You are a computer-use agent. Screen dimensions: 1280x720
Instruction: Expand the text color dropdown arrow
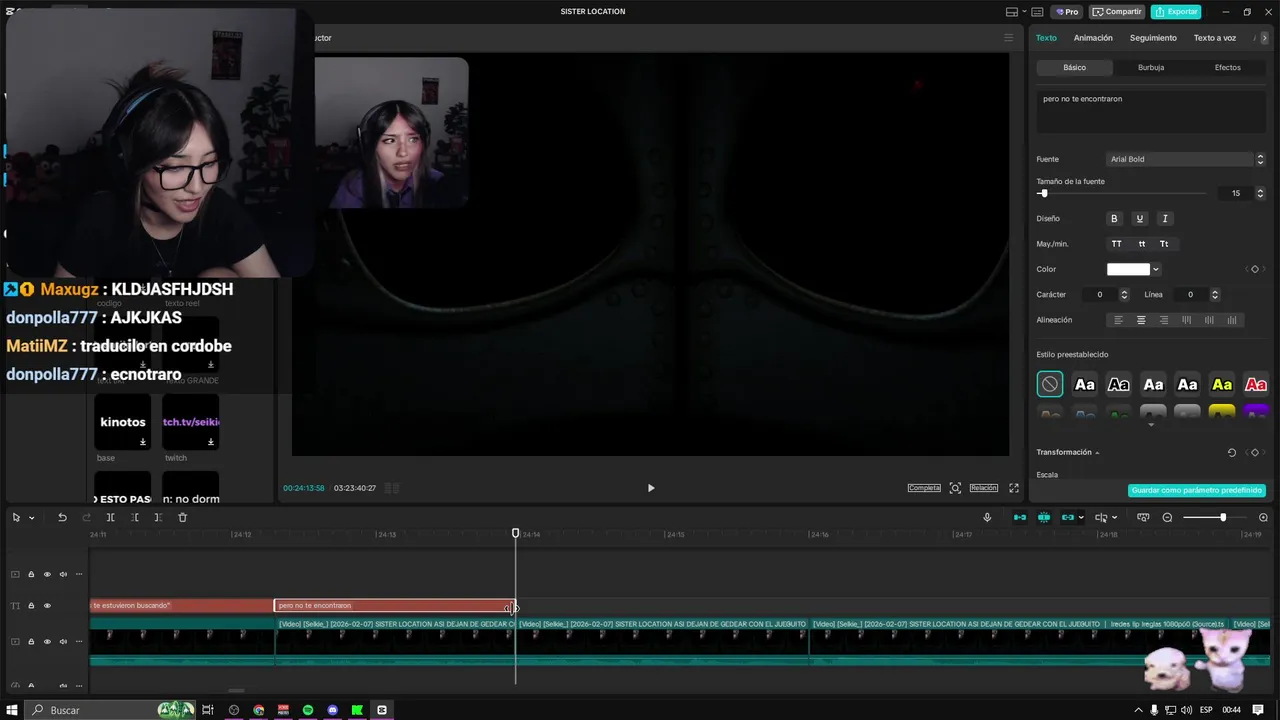point(1156,269)
